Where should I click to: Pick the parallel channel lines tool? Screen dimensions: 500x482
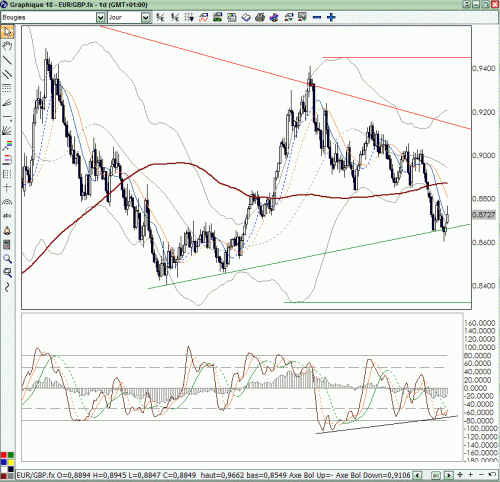pos(7,74)
